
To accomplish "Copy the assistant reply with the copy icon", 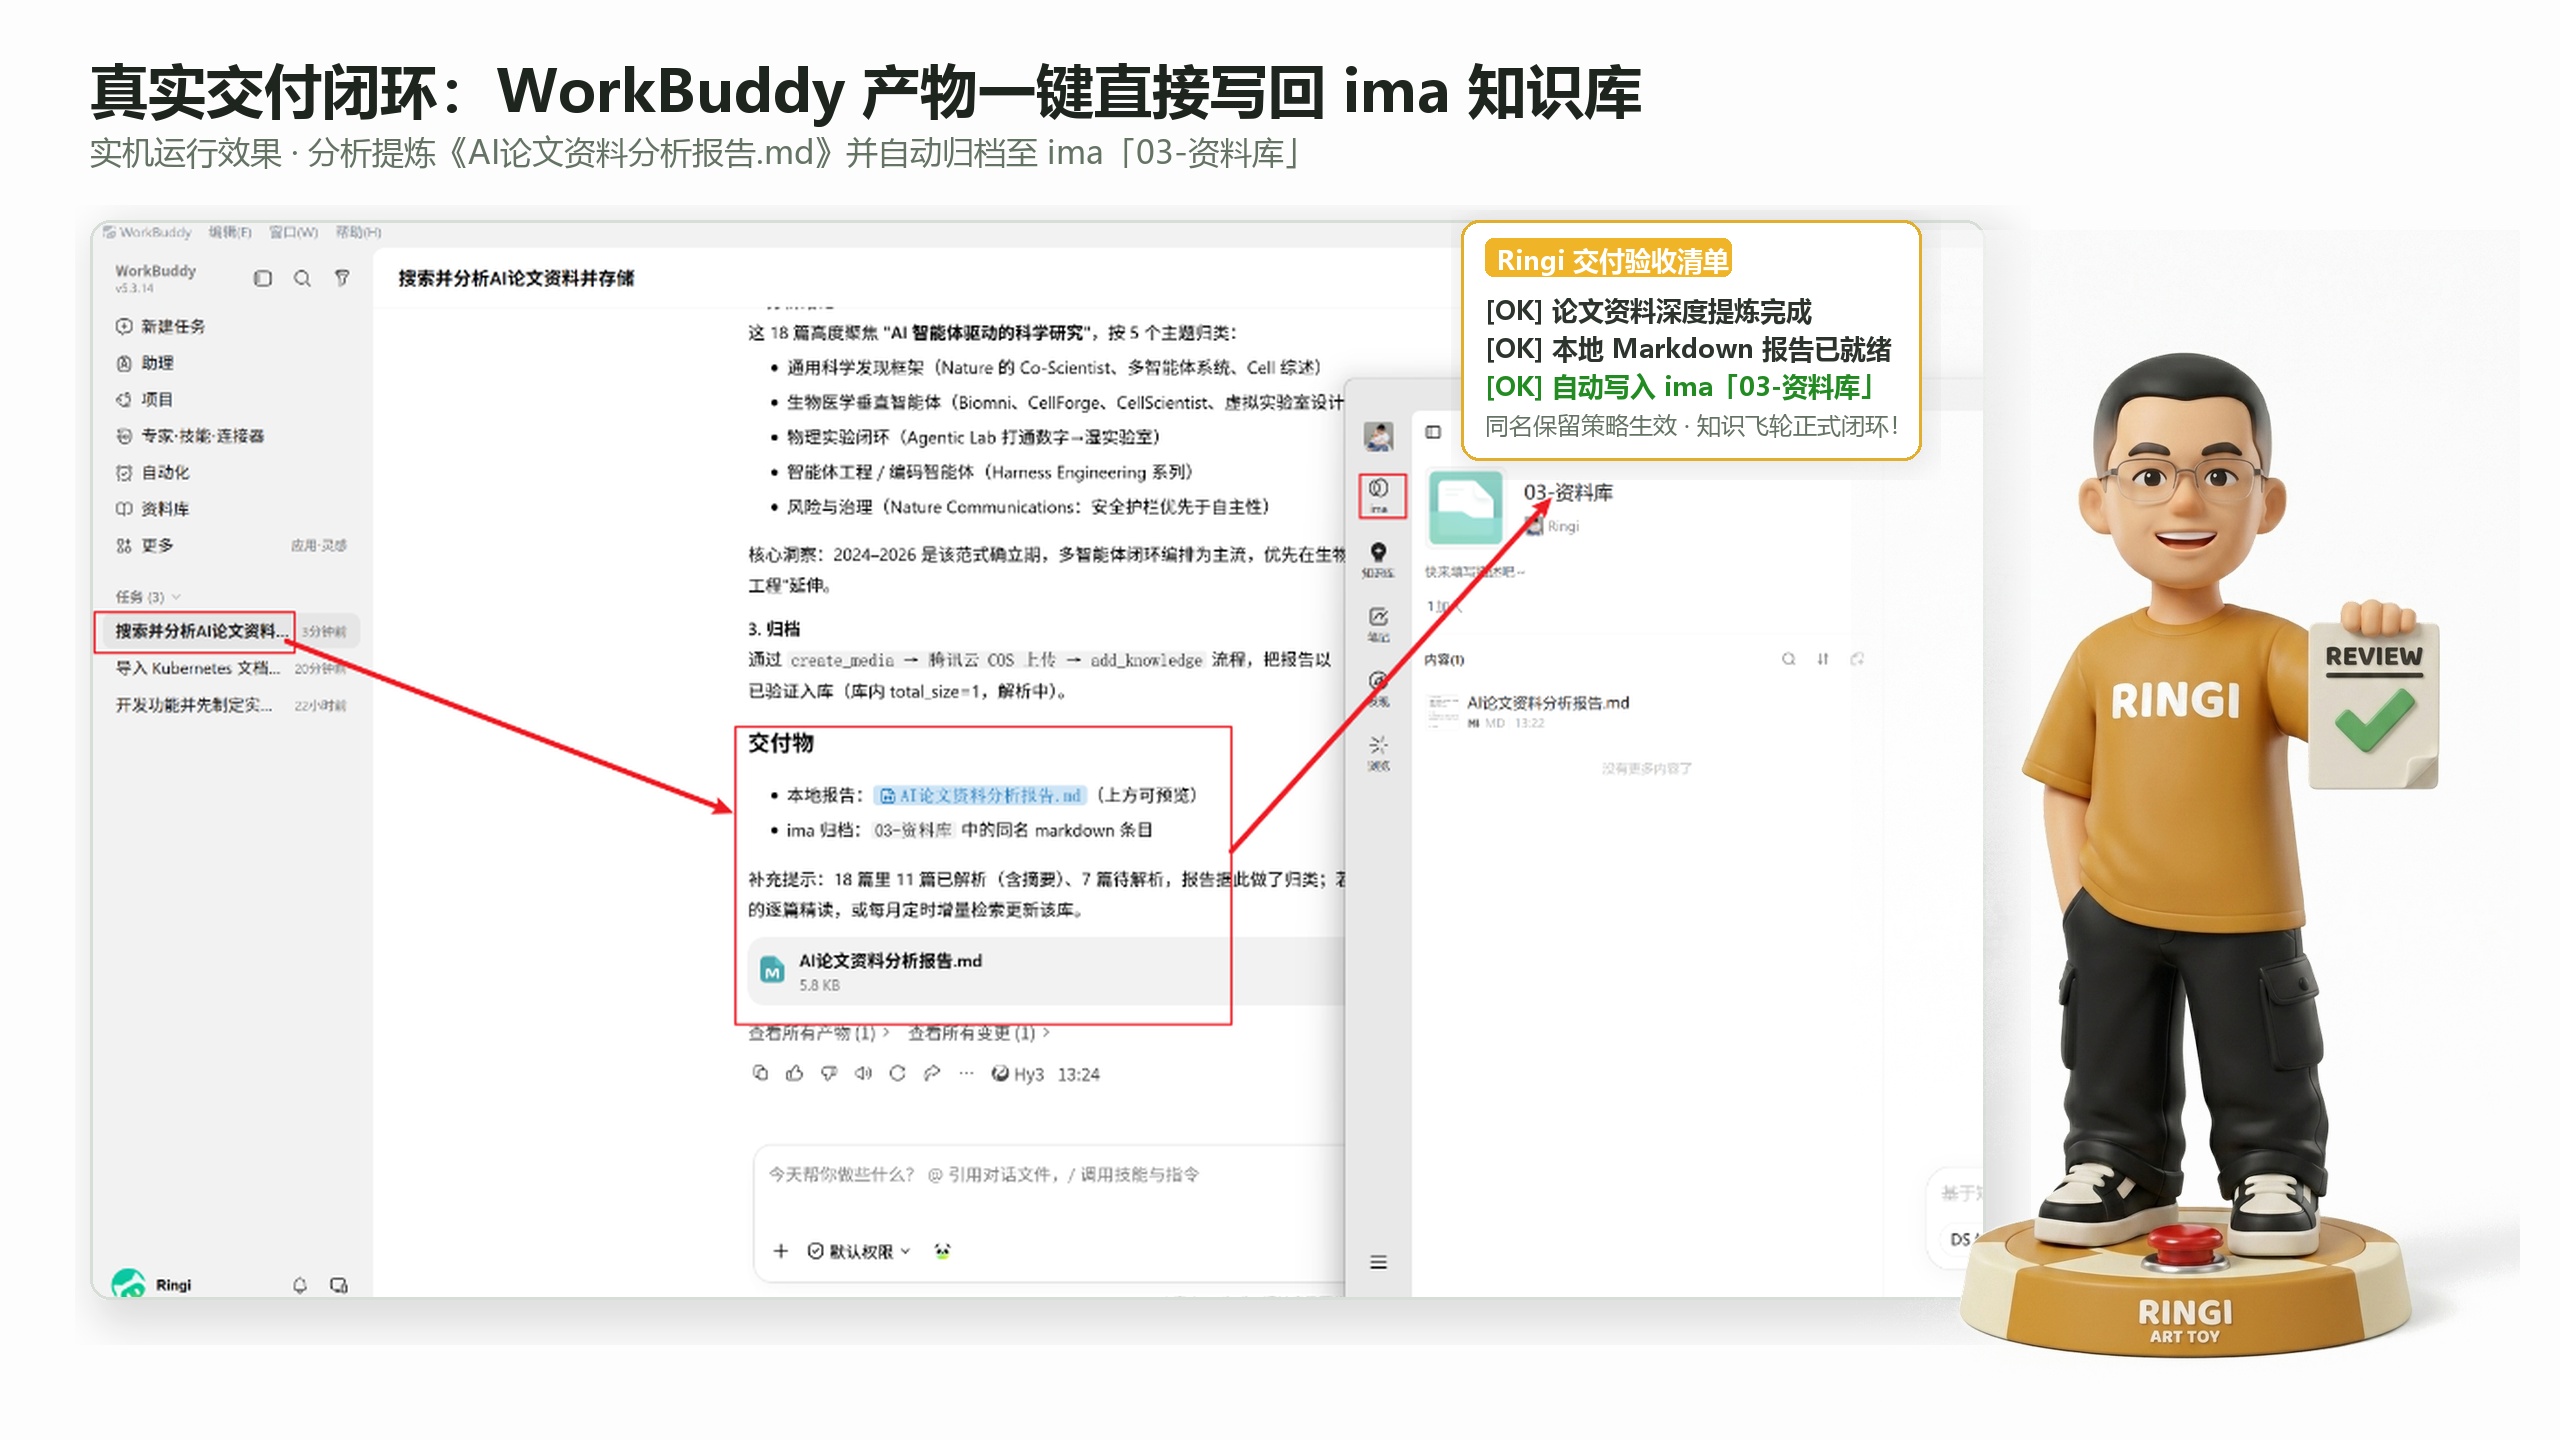I will 760,1073.
